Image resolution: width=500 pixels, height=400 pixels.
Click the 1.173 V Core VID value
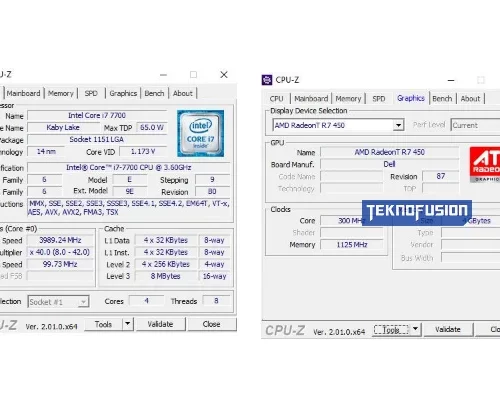click(143, 151)
